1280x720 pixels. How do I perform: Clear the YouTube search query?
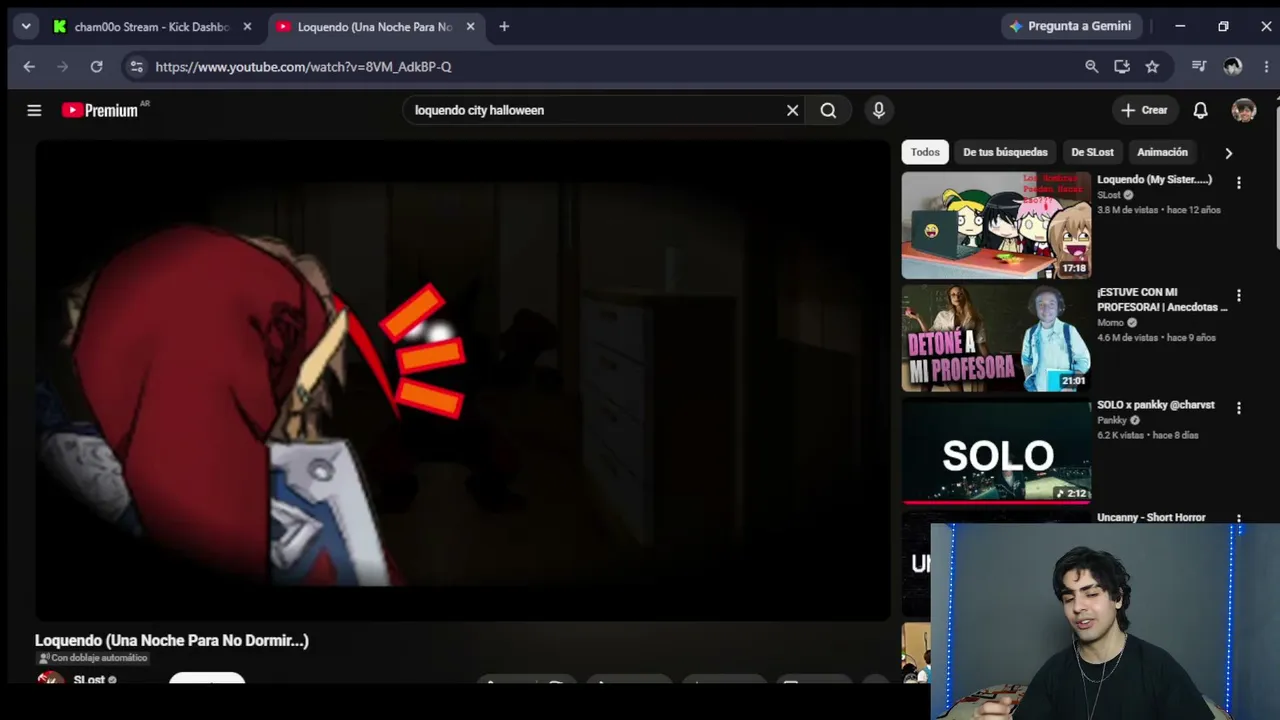point(792,110)
